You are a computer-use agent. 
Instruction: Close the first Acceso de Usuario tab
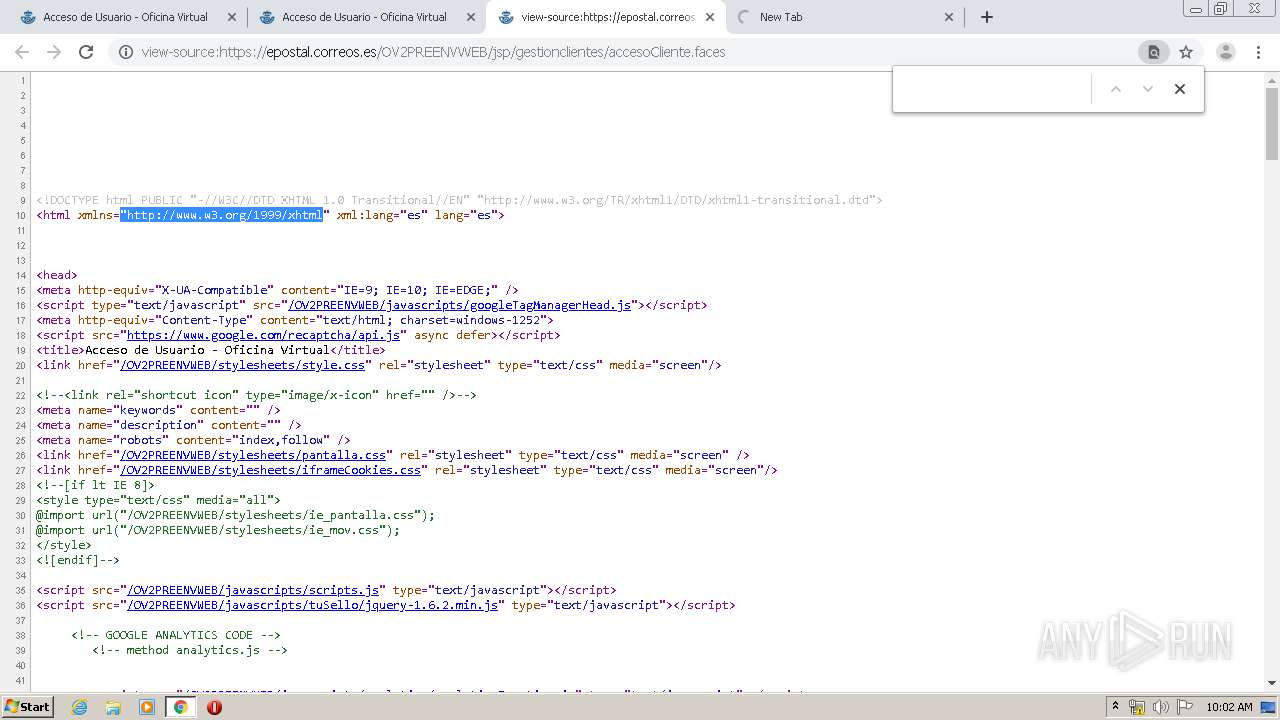(x=232, y=17)
